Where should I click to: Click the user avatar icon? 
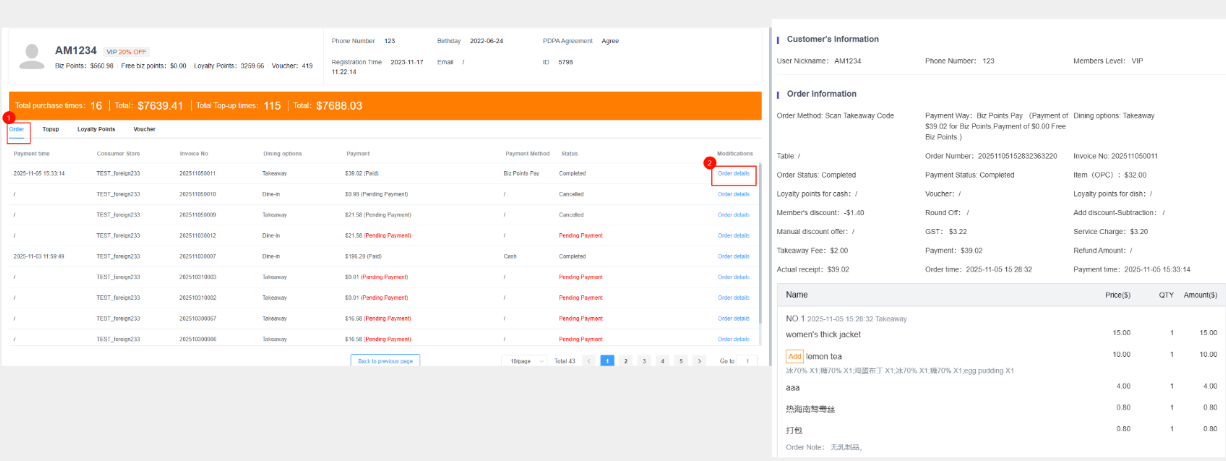coord(32,56)
